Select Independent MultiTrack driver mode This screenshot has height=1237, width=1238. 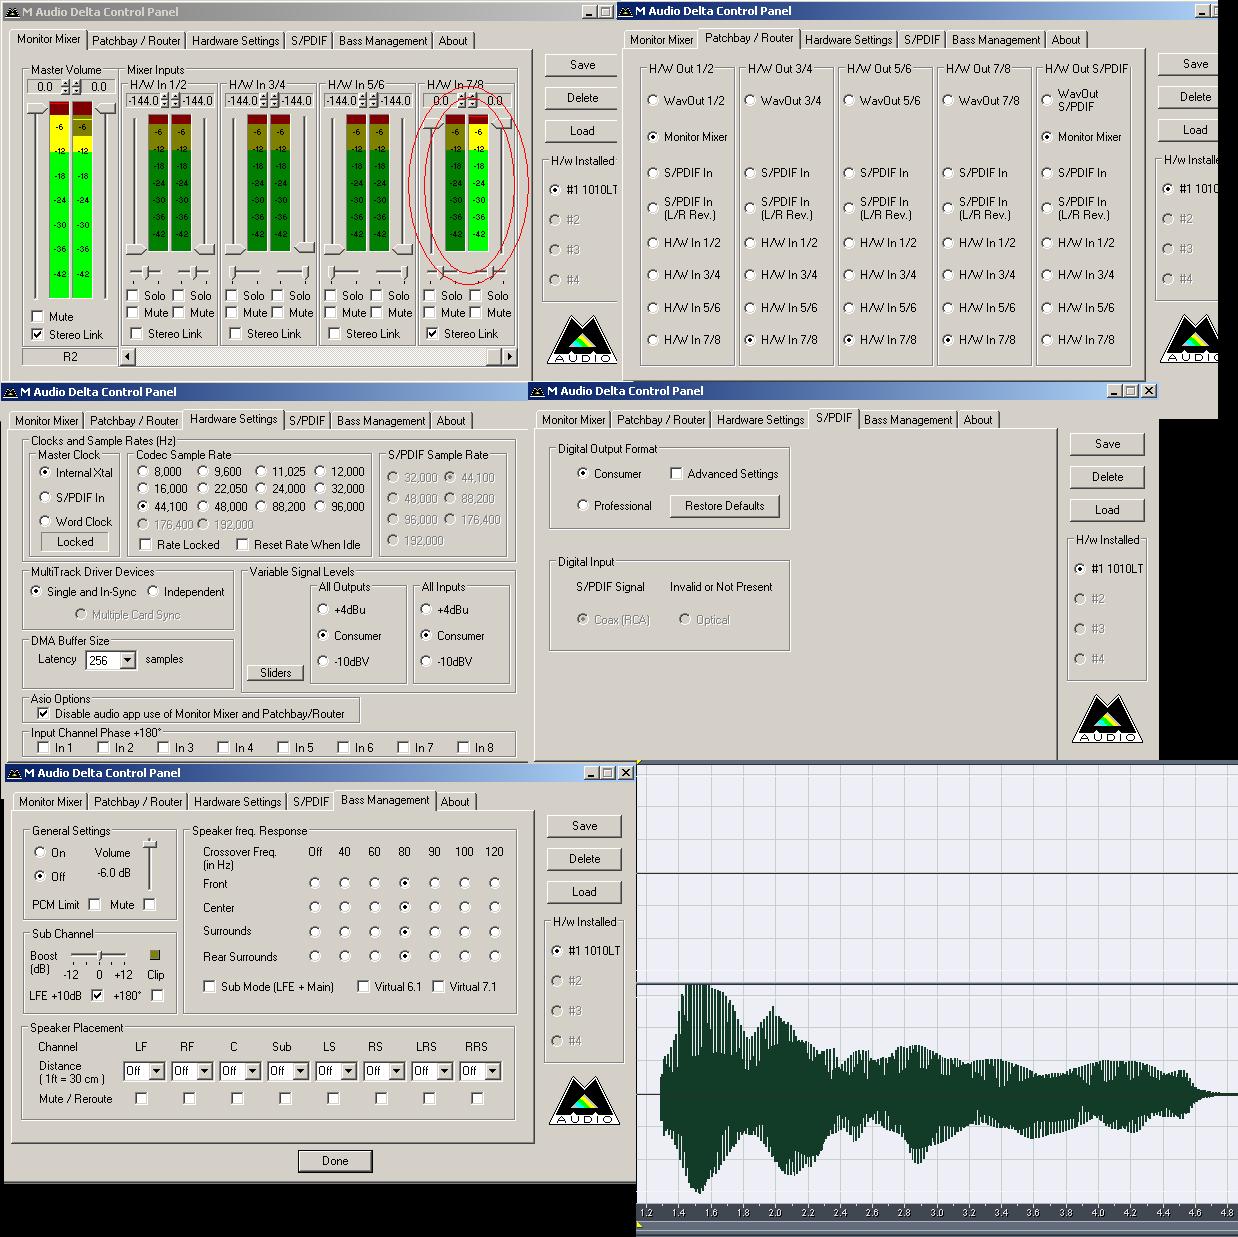153,592
